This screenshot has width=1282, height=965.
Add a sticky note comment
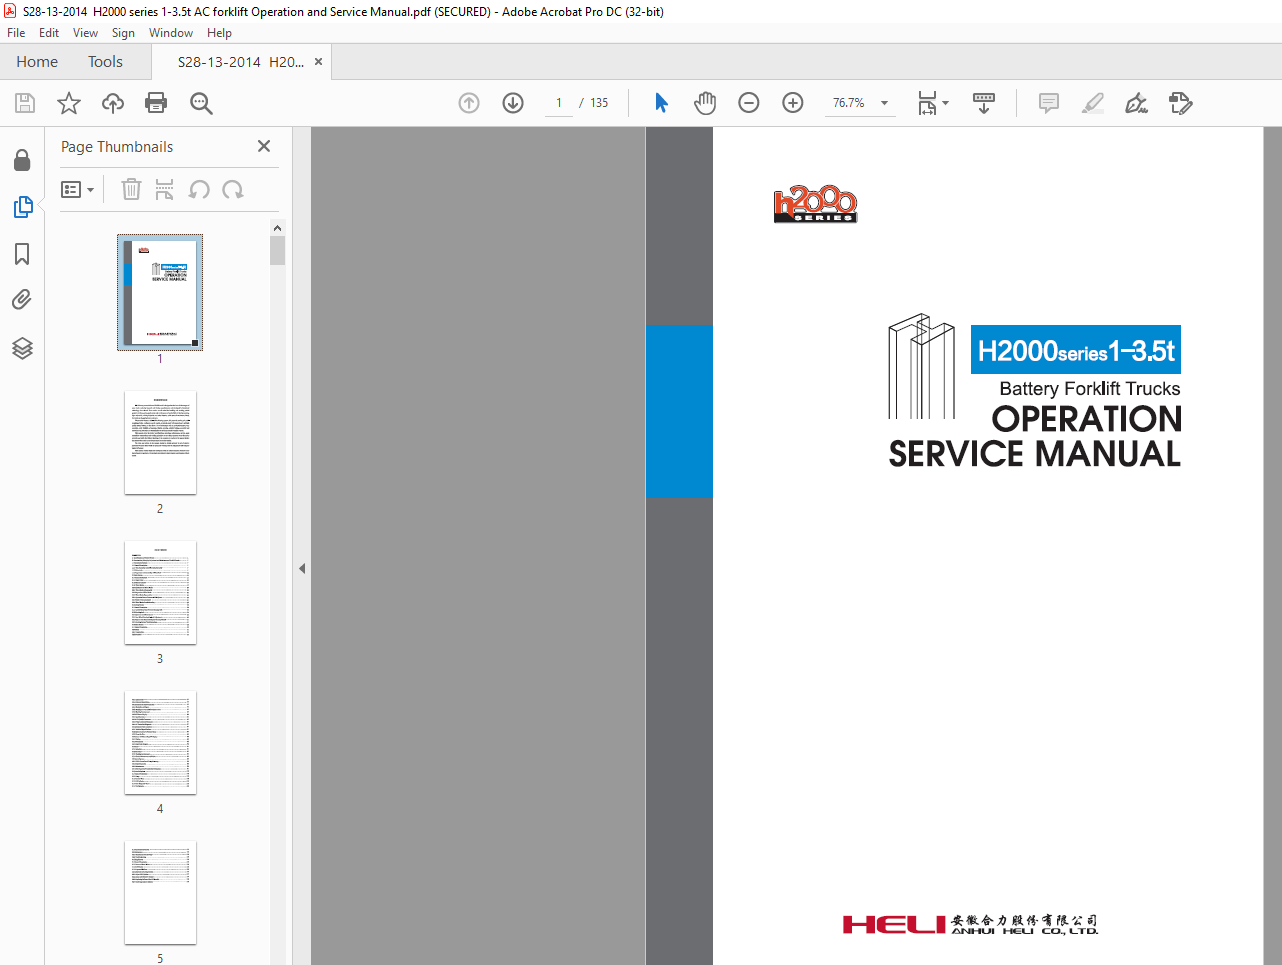pos(1049,103)
